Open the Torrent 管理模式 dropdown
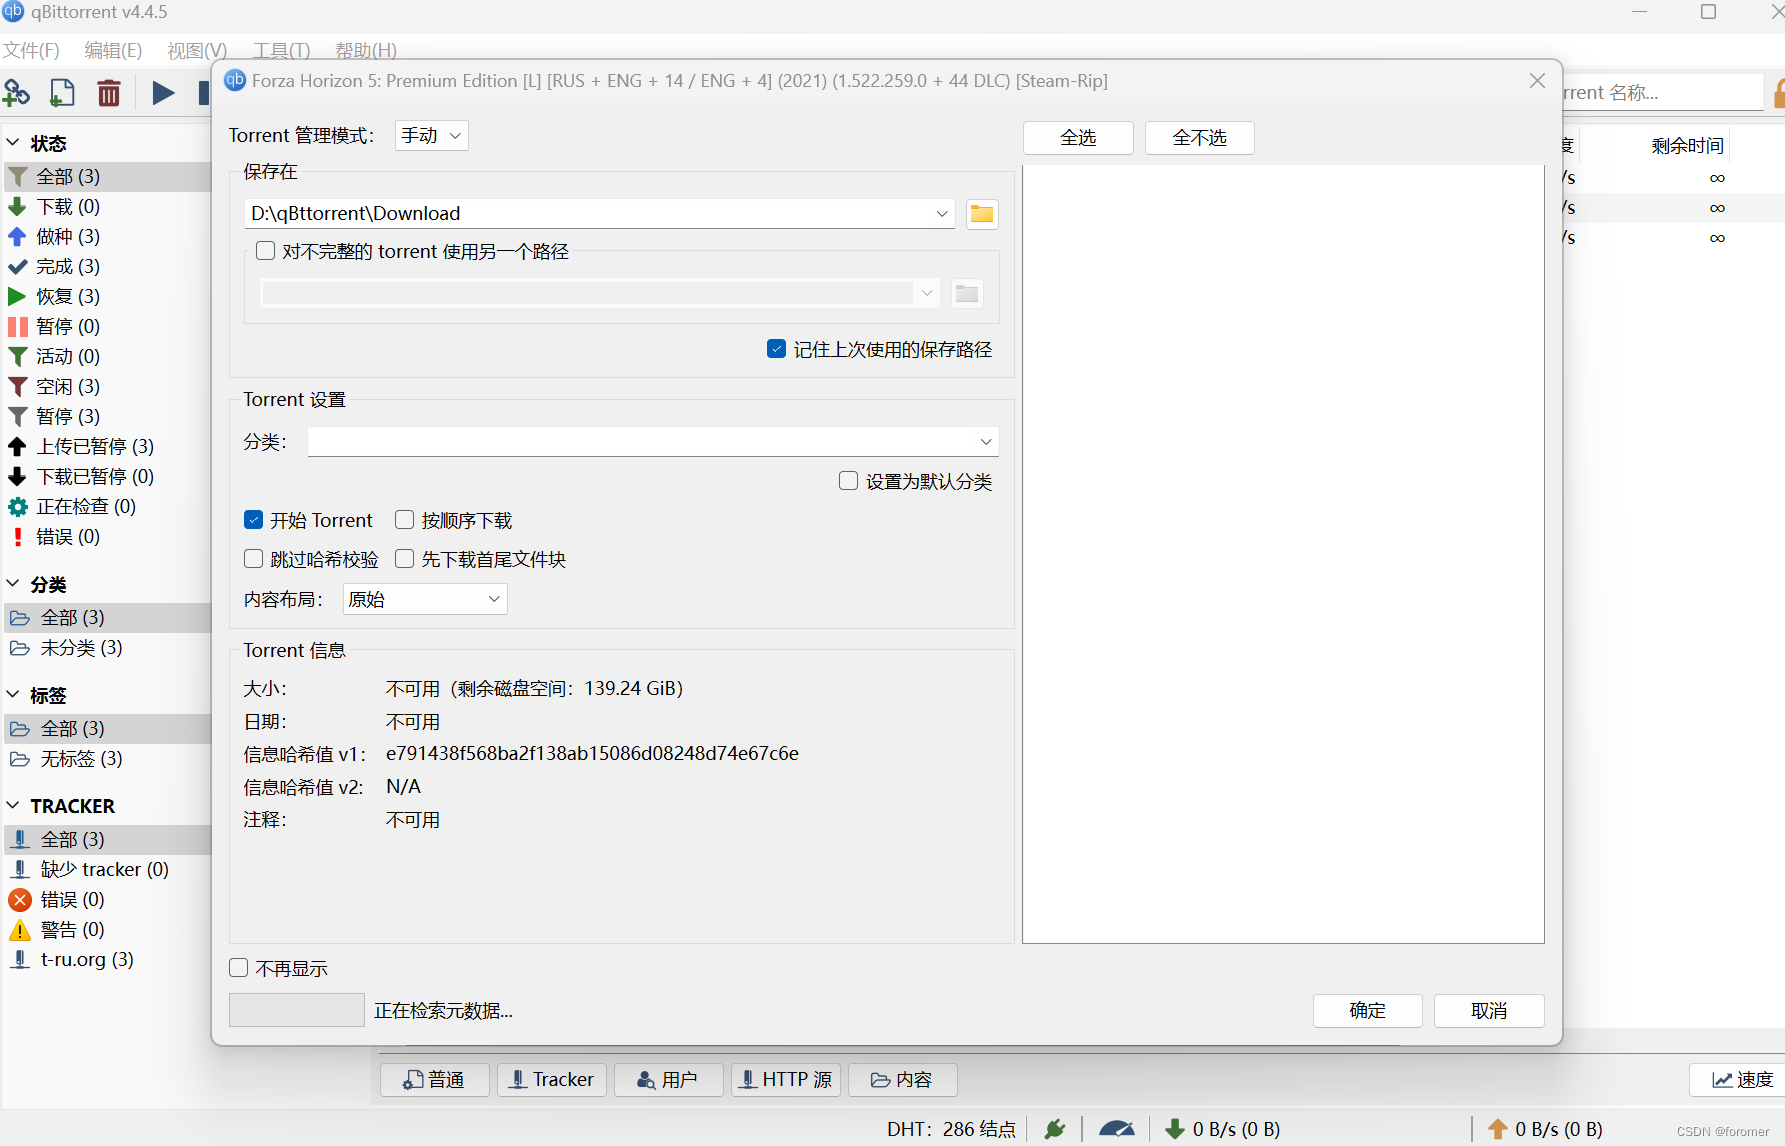The image size is (1785, 1146). pos(431,135)
